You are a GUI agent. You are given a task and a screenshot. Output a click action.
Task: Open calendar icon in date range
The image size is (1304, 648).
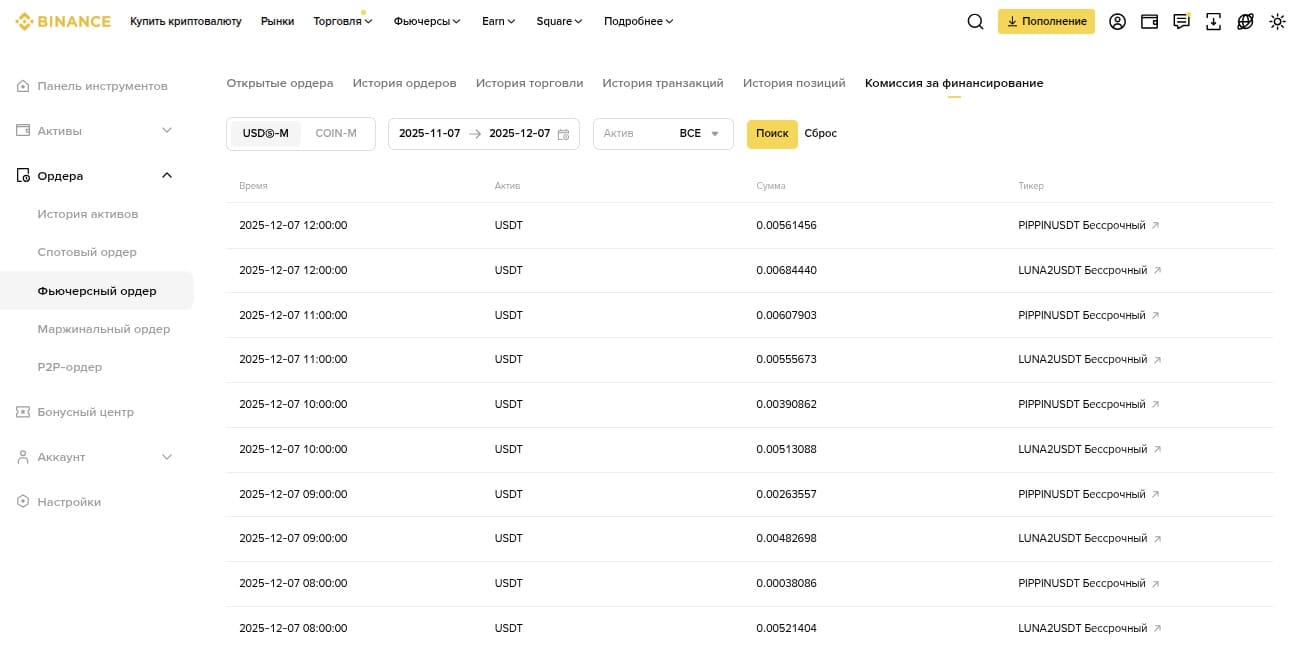[x=563, y=134]
